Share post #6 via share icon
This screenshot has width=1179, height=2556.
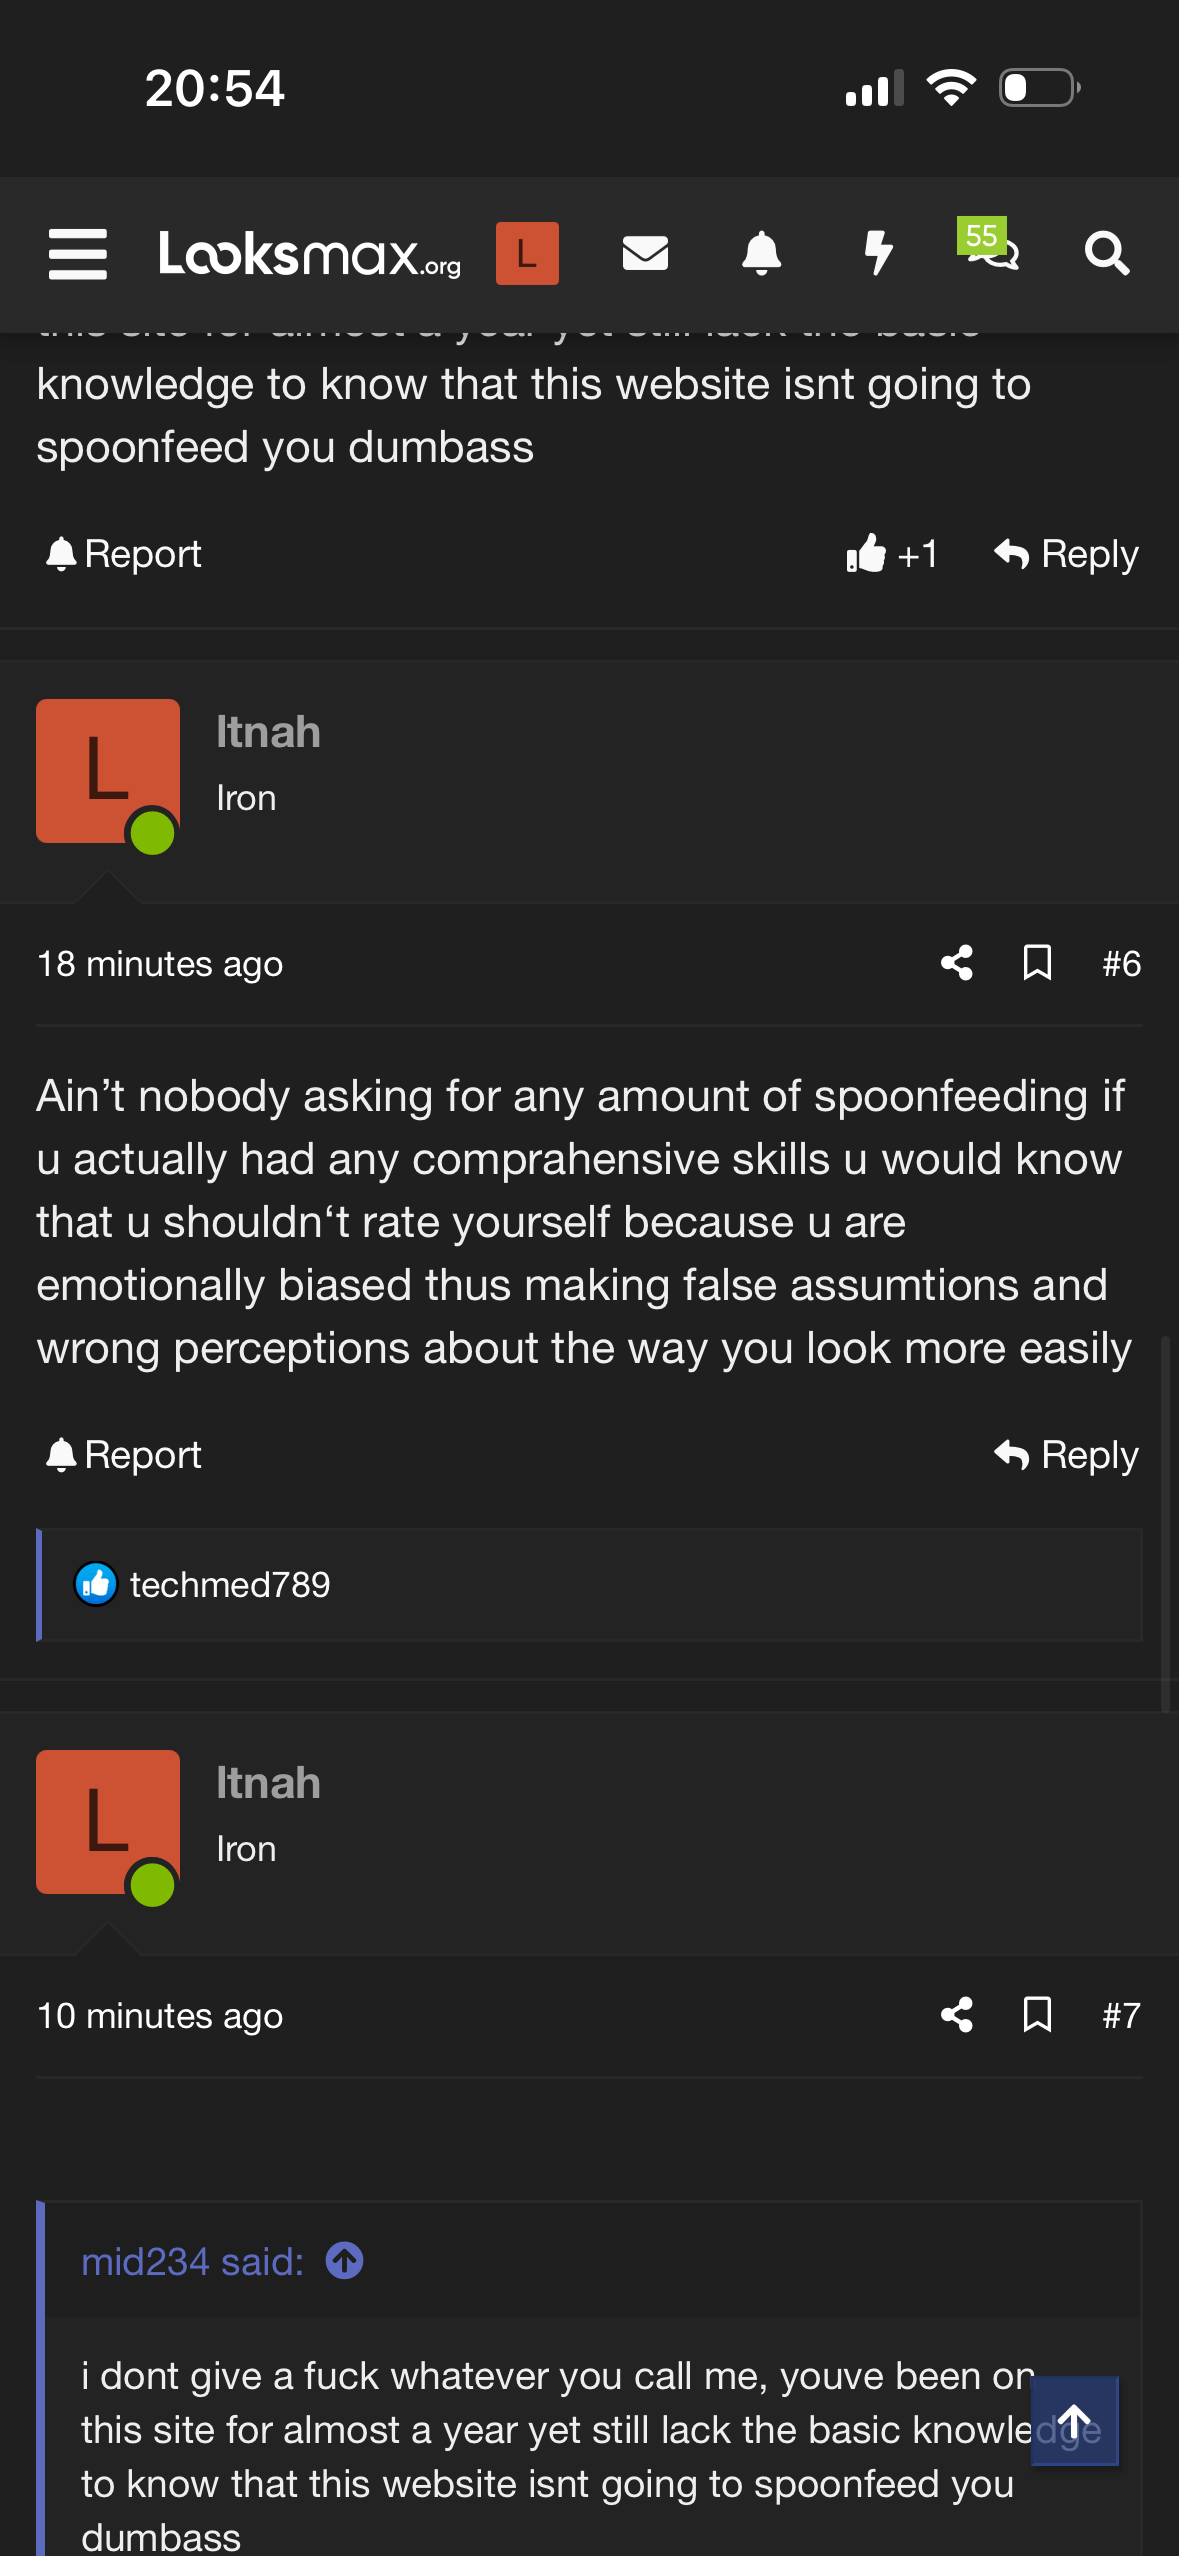click(x=957, y=964)
